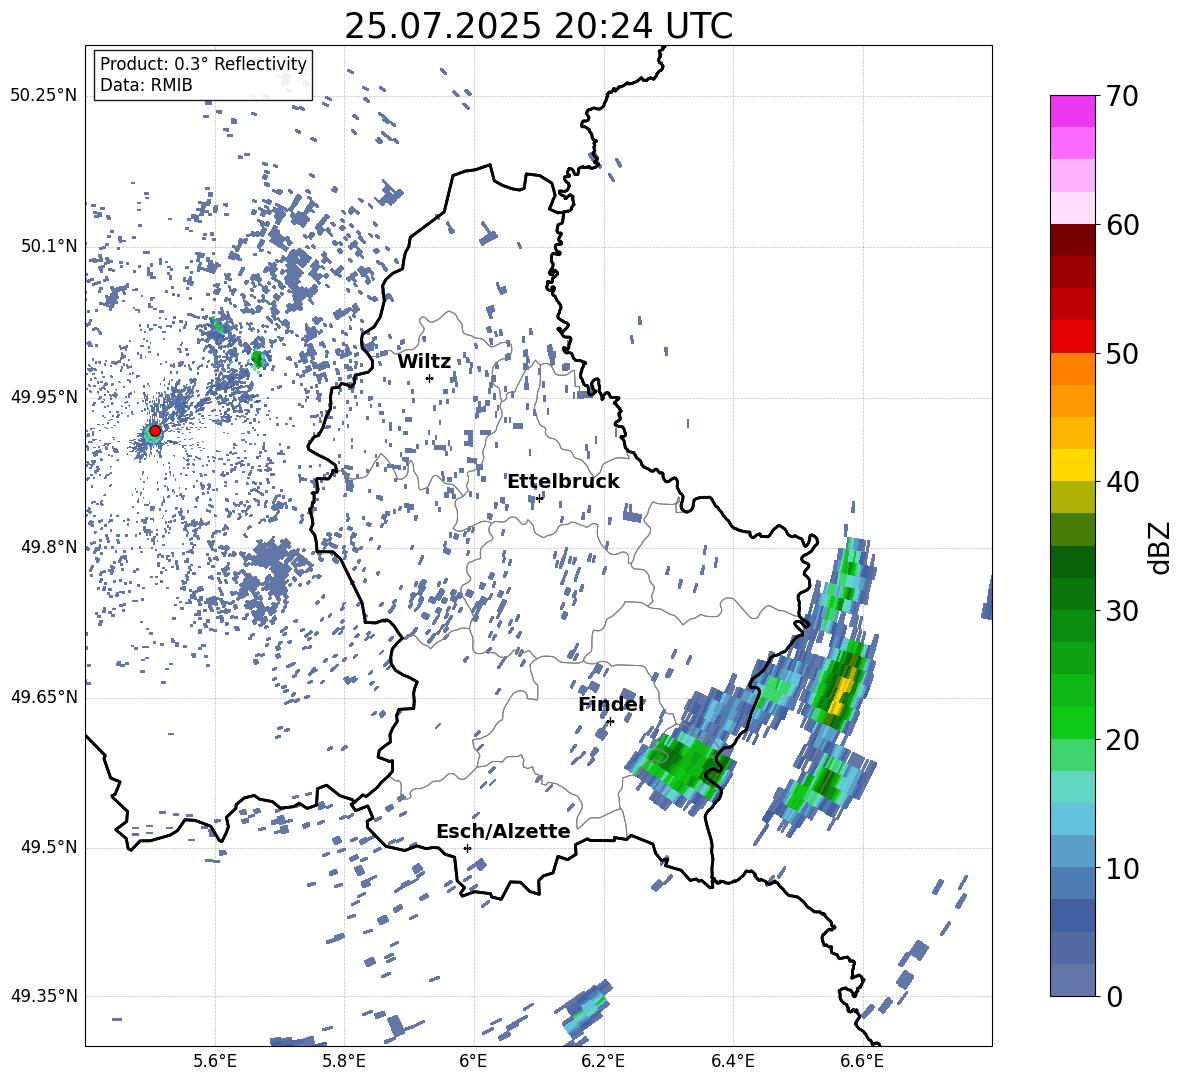Click the colorbar tick label 60
1184x1081 pixels.
point(1122,225)
